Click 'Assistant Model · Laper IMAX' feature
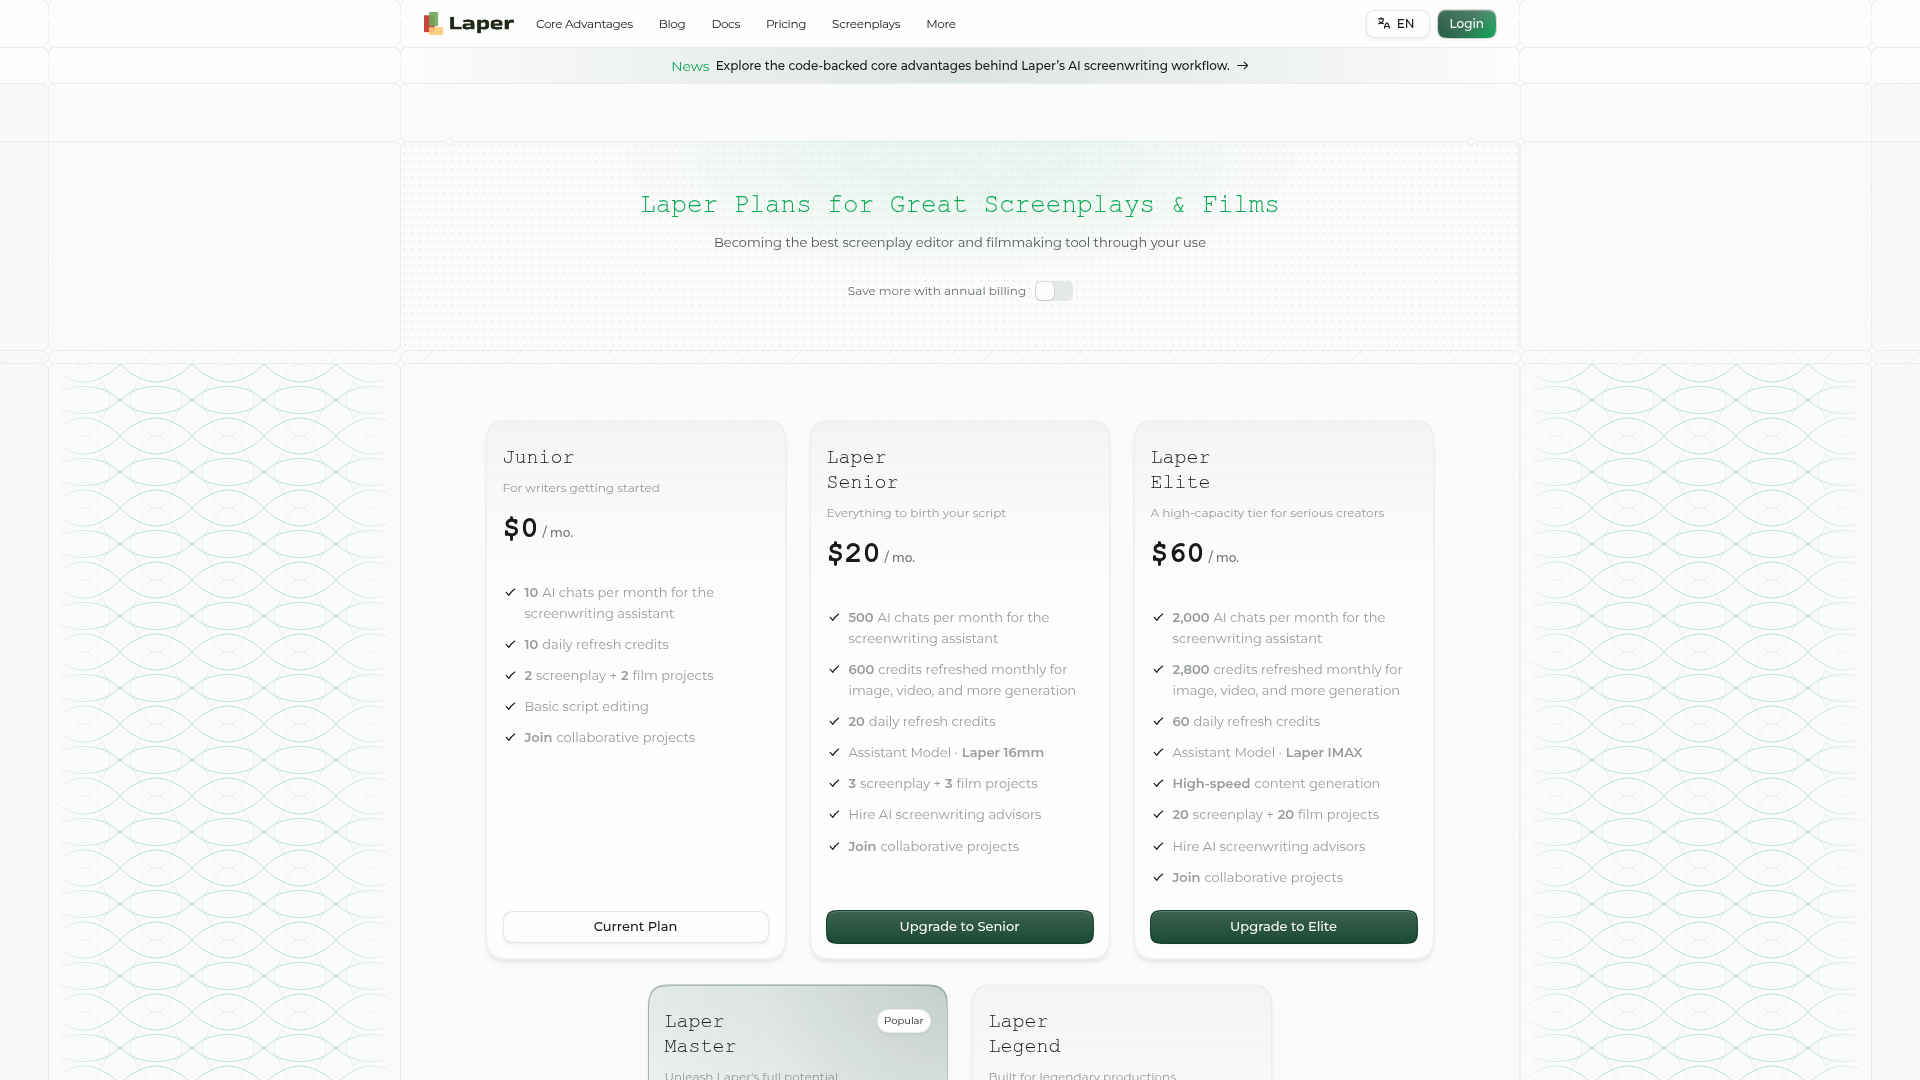Screen dimensions: 1920x1080 1267,753
